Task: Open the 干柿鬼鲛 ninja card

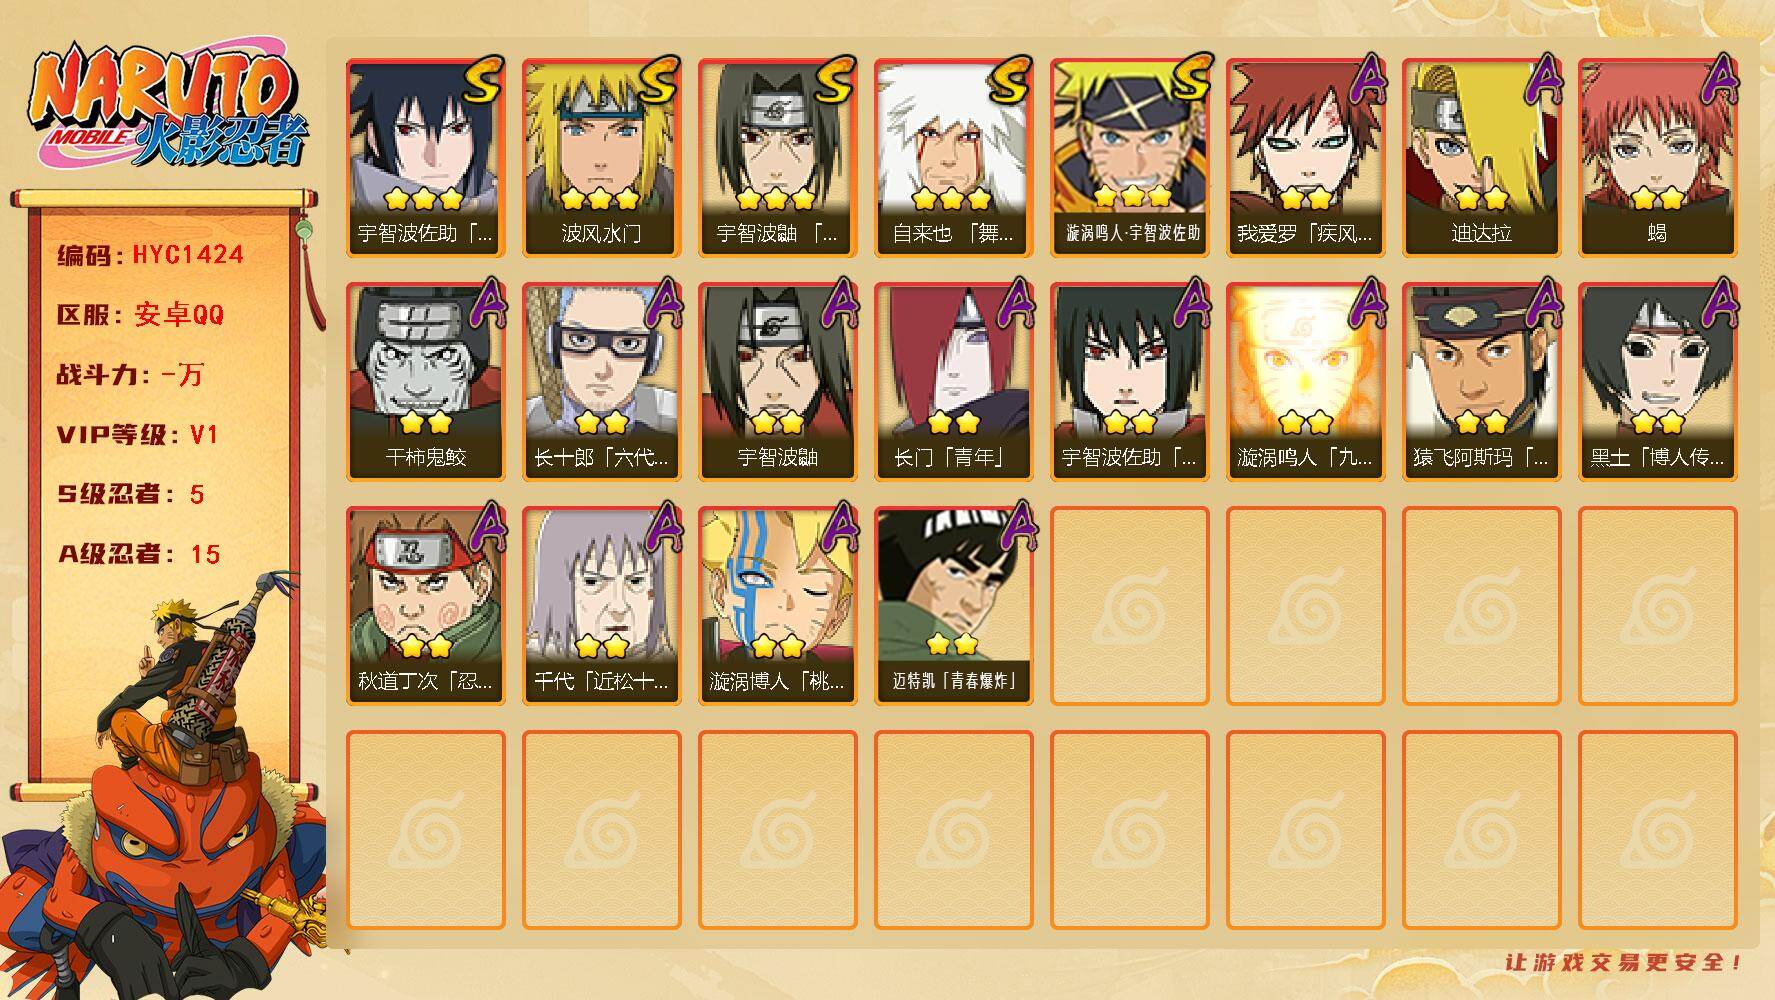Action: [x=425, y=382]
